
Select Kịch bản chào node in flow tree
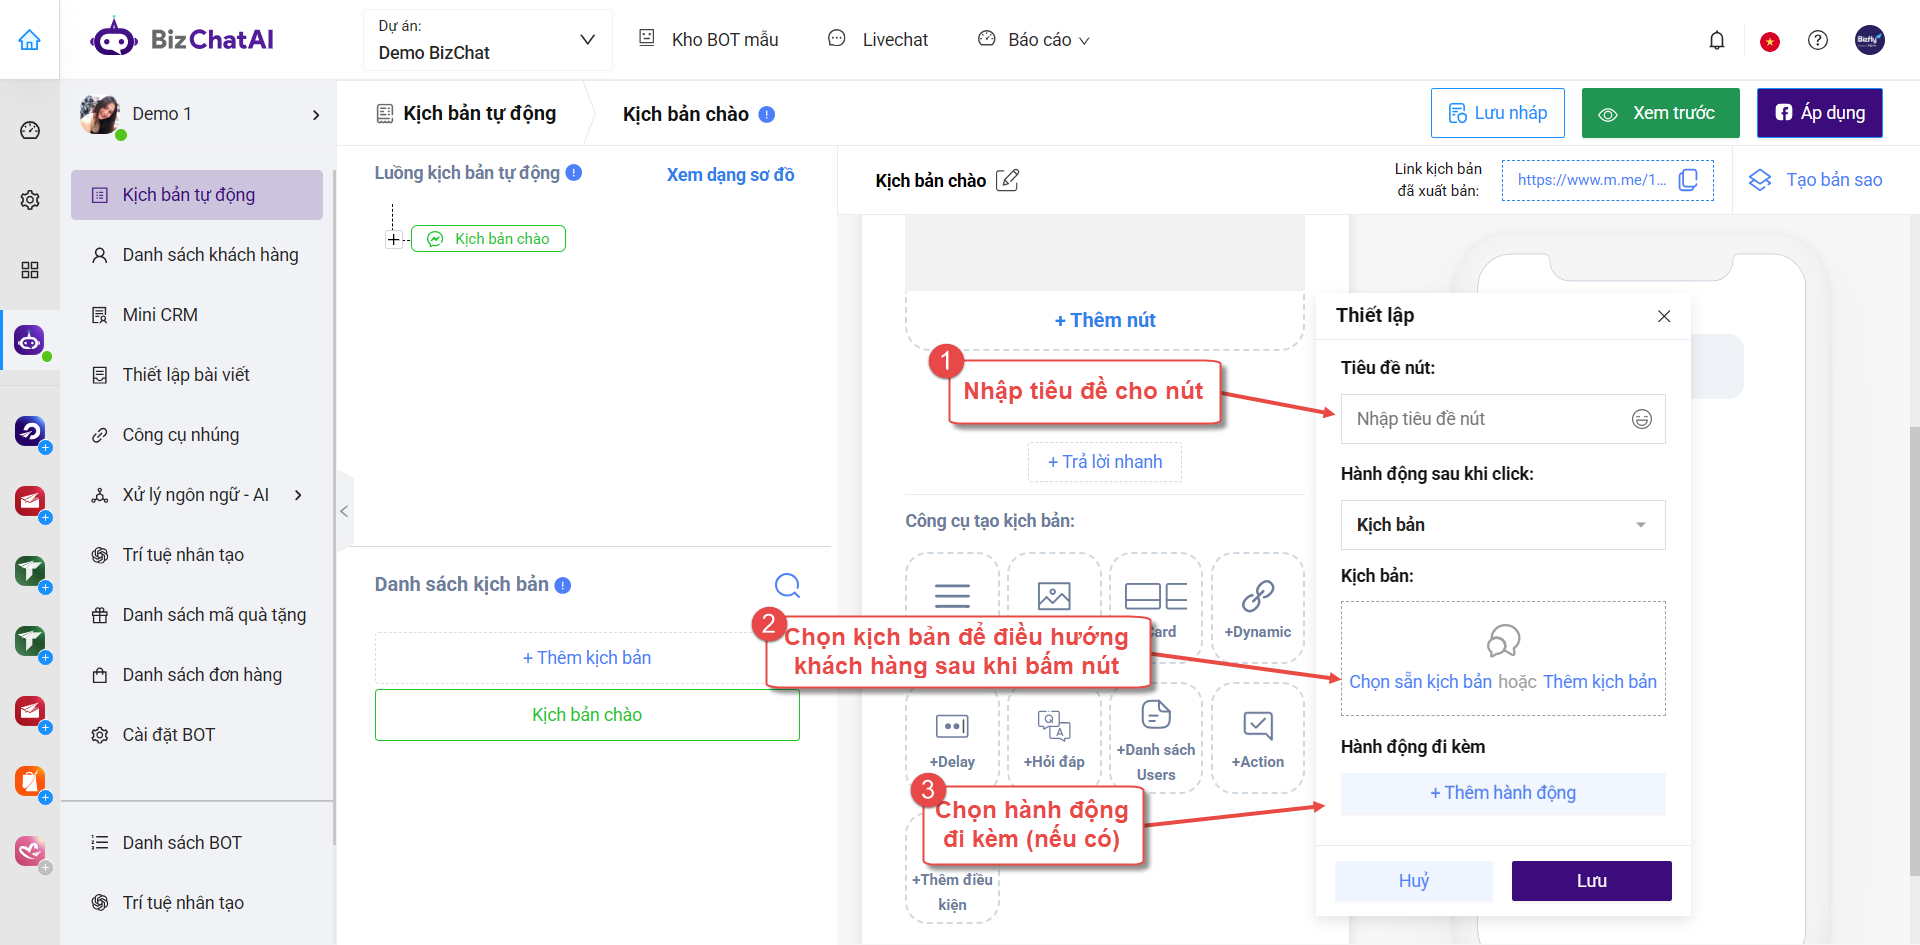[489, 239]
